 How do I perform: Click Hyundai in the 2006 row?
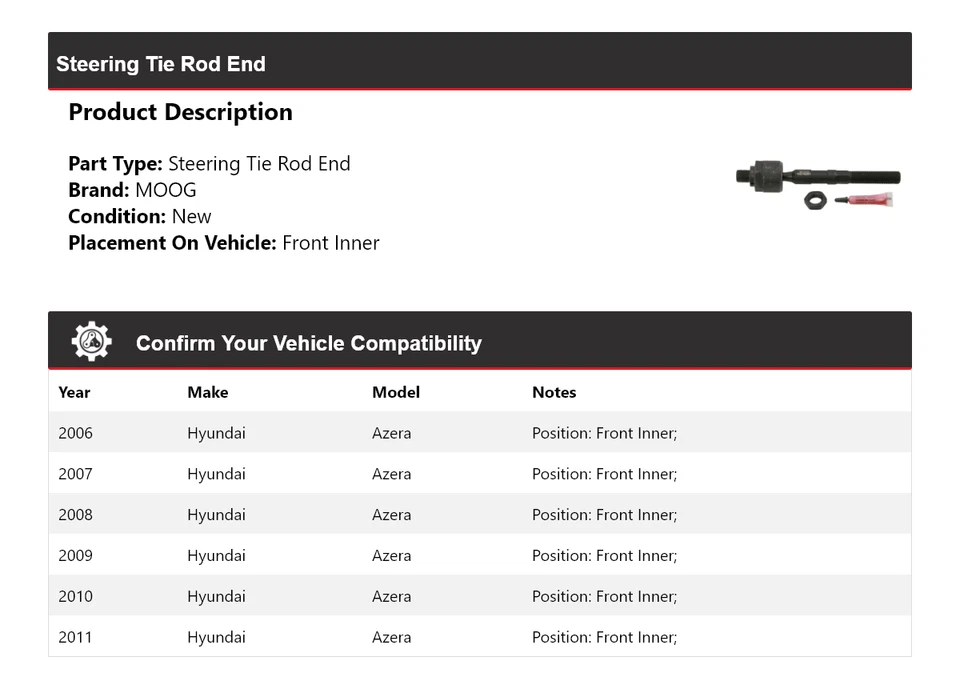pyautogui.click(x=216, y=433)
